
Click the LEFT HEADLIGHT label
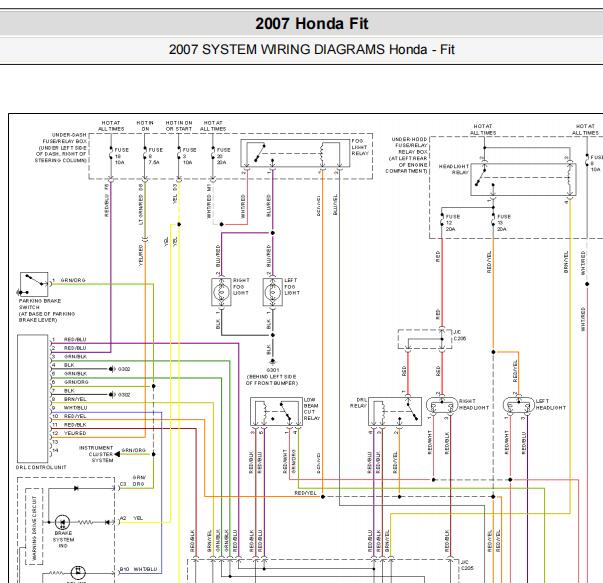[x=551, y=404]
